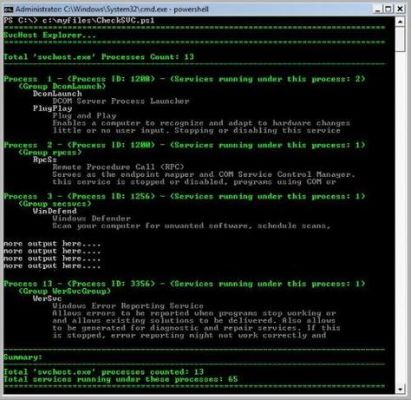This screenshot has height=400, width=411.
Task: Select the 'SvcHost Explorer...' heading line
Action: point(50,35)
